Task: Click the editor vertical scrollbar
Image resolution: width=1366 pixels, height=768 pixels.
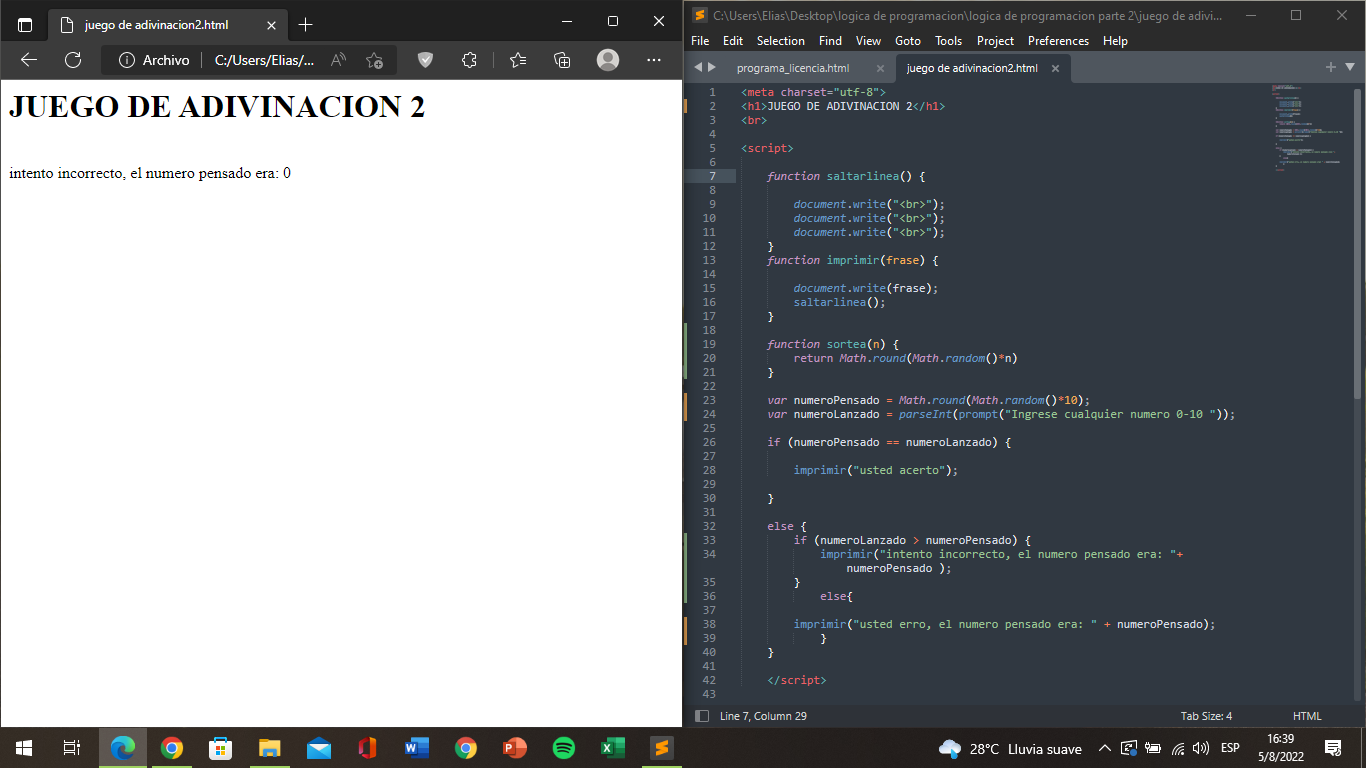Action: (1357, 245)
